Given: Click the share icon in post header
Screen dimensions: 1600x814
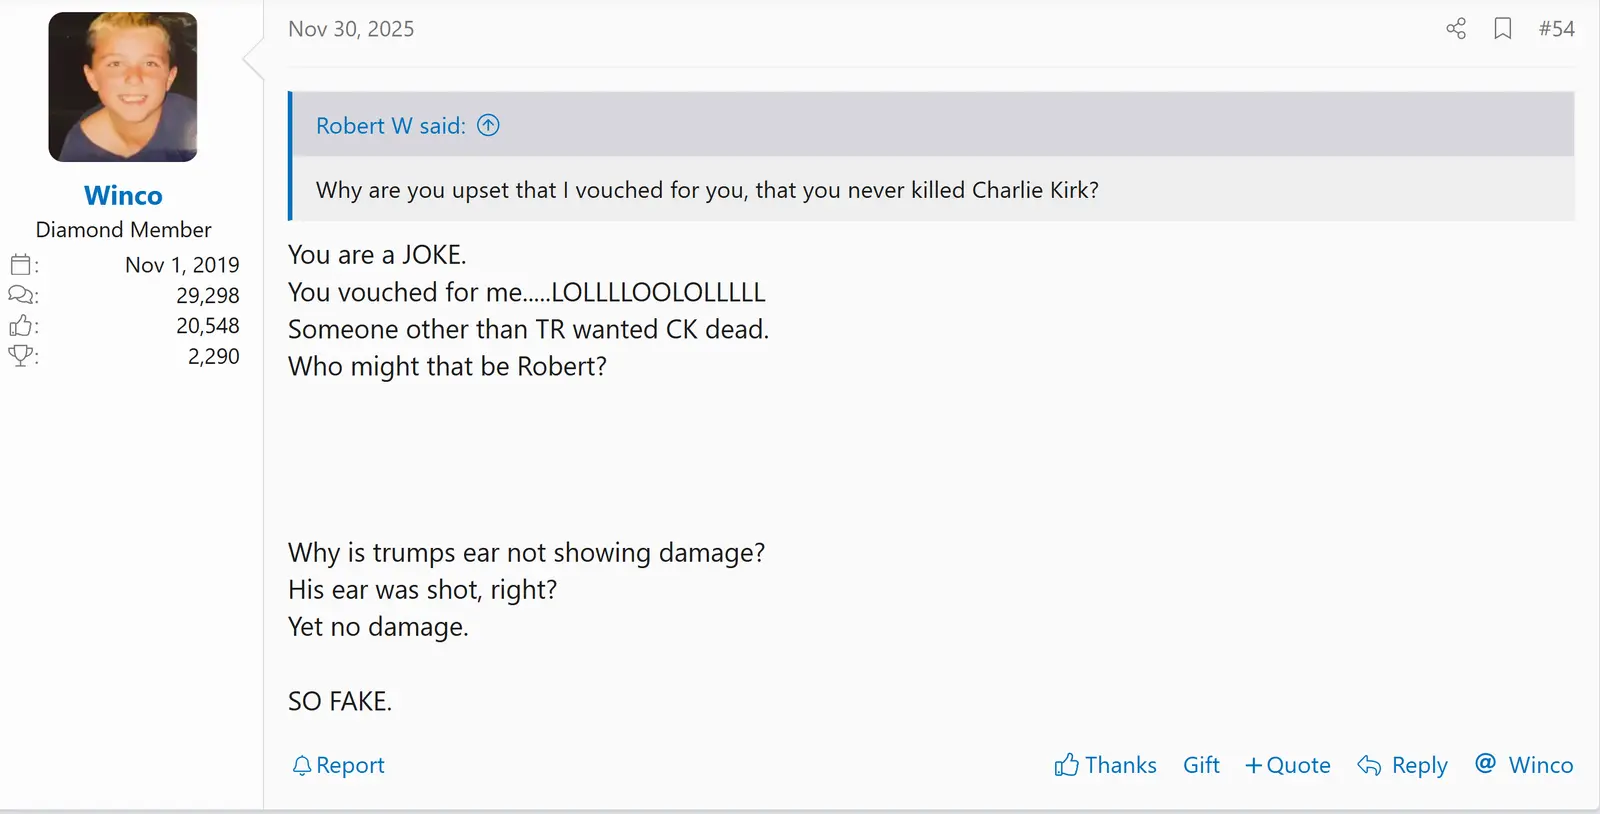Looking at the screenshot, I should click(x=1456, y=29).
